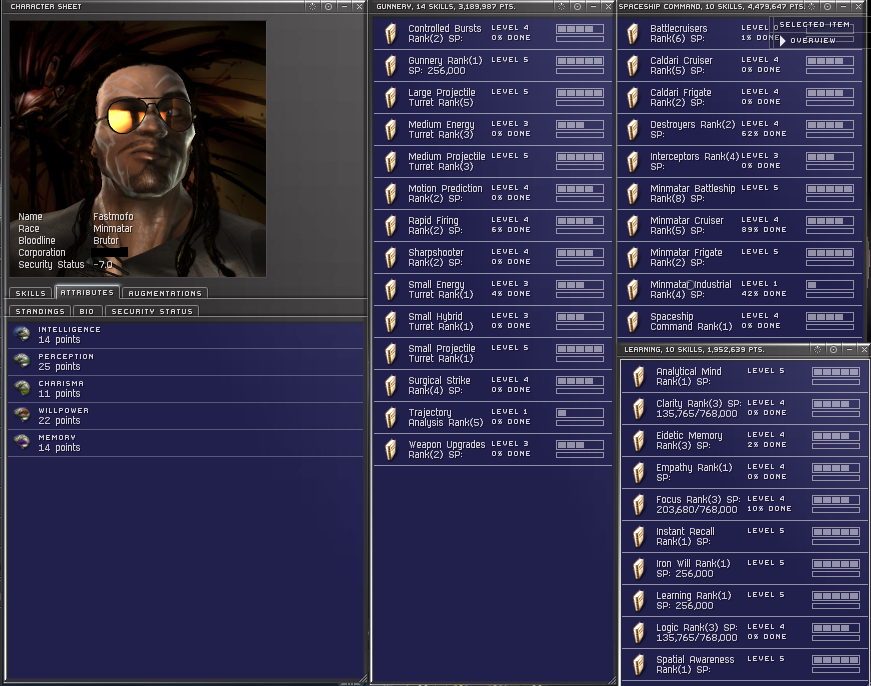Click the Minmatar Battleship skill book icon
The width and height of the screenshot is (871, 686).
(x=633, y=193)
